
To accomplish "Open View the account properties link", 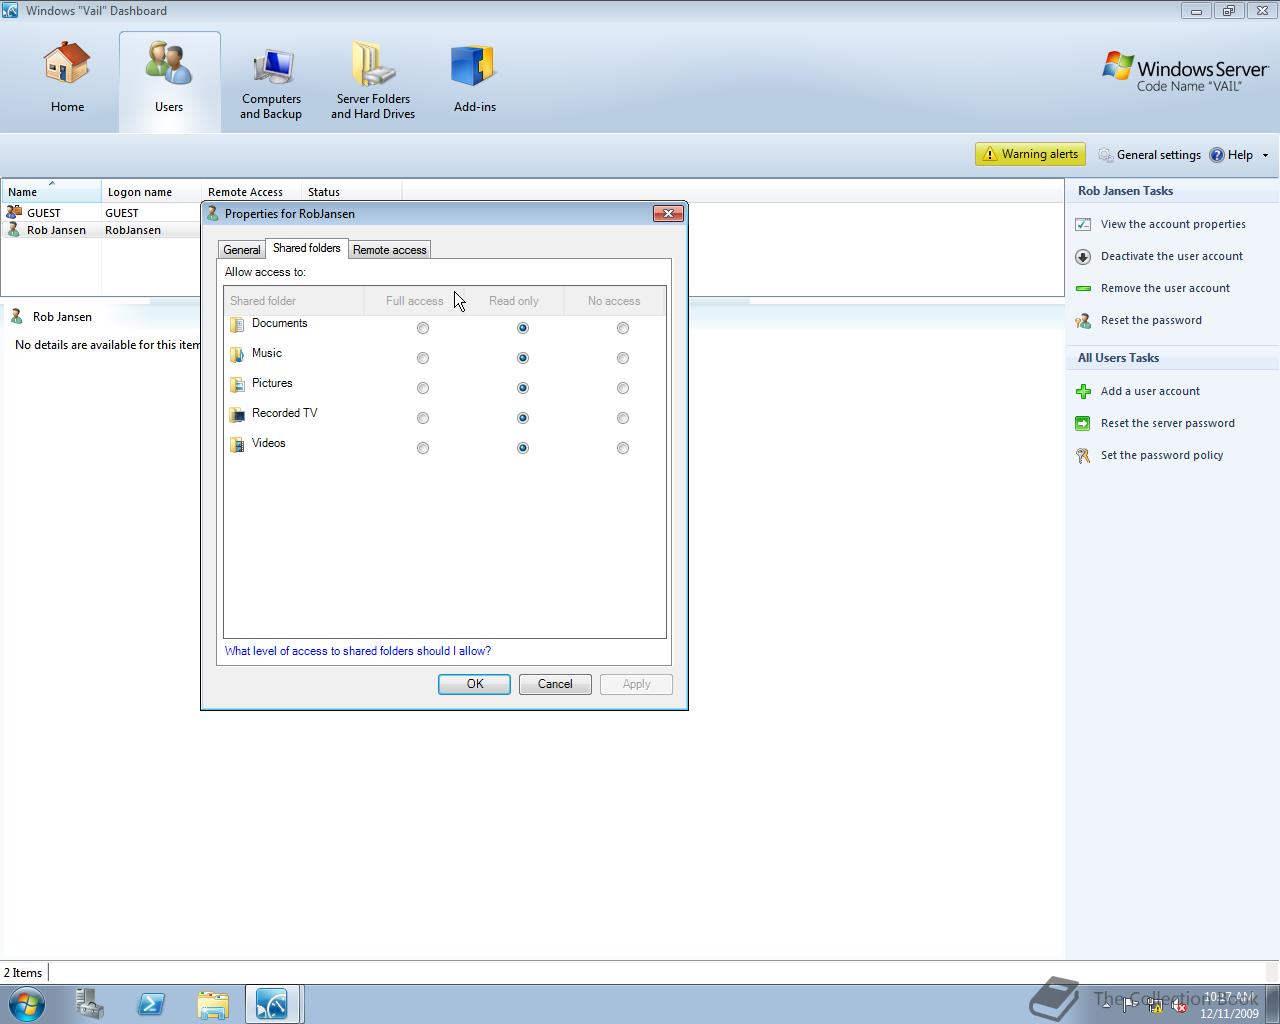I will point(1173,224).
